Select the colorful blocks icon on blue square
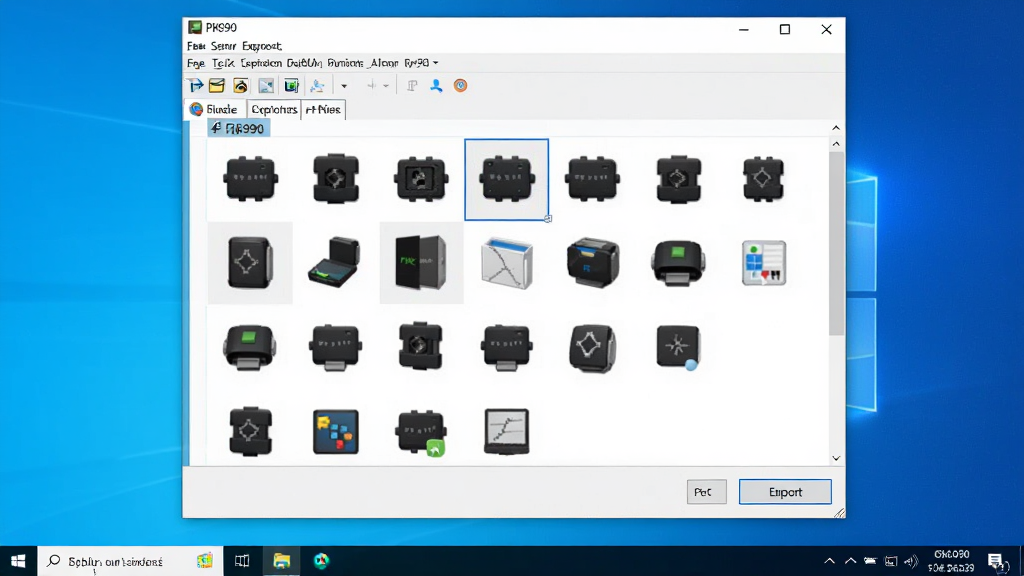1024x576 pixels. click(336, 432)
